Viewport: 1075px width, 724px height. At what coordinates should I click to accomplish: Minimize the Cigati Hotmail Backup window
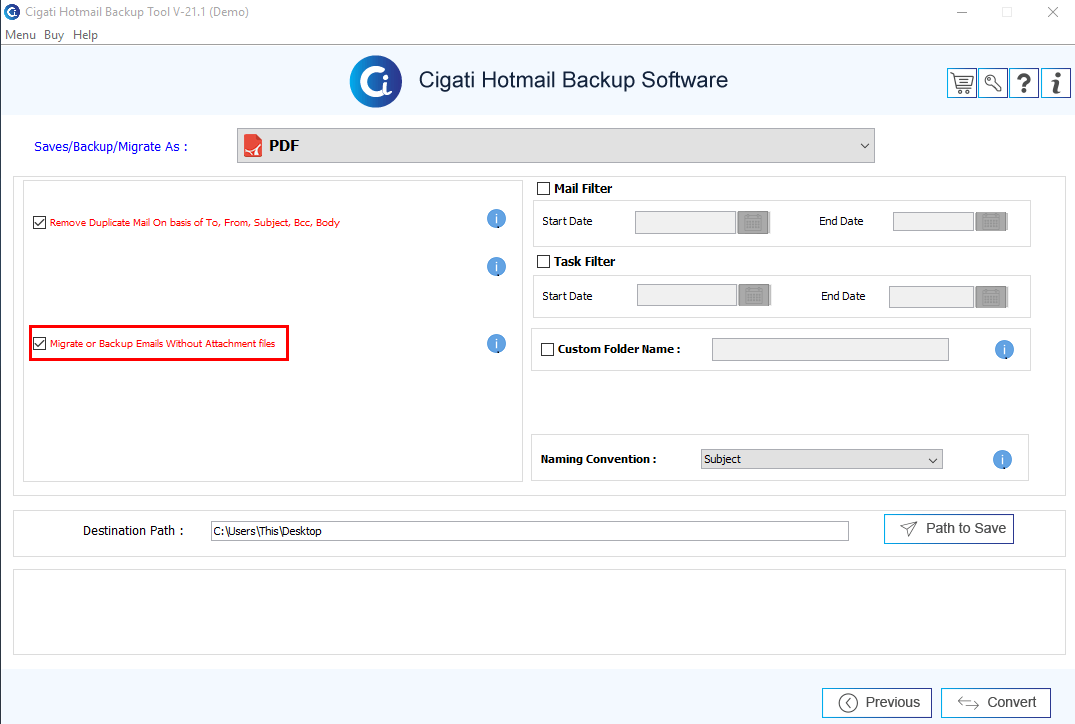pyautogui.click(x=962, y=12)
